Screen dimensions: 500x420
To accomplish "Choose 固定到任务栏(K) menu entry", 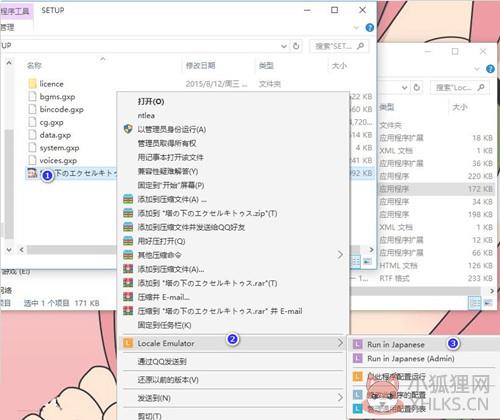I will tap(164, 325).
